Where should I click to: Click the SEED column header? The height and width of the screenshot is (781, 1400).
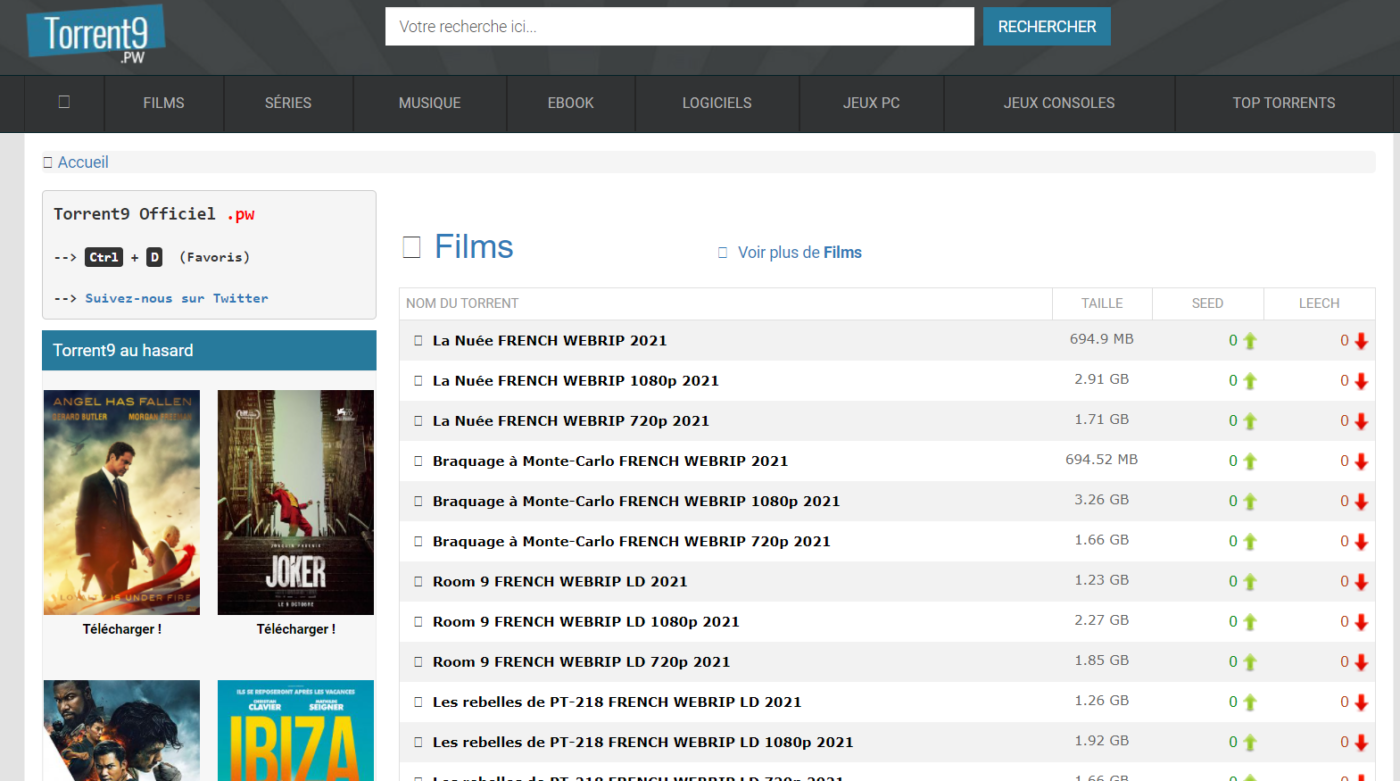tap(1207, 303)
